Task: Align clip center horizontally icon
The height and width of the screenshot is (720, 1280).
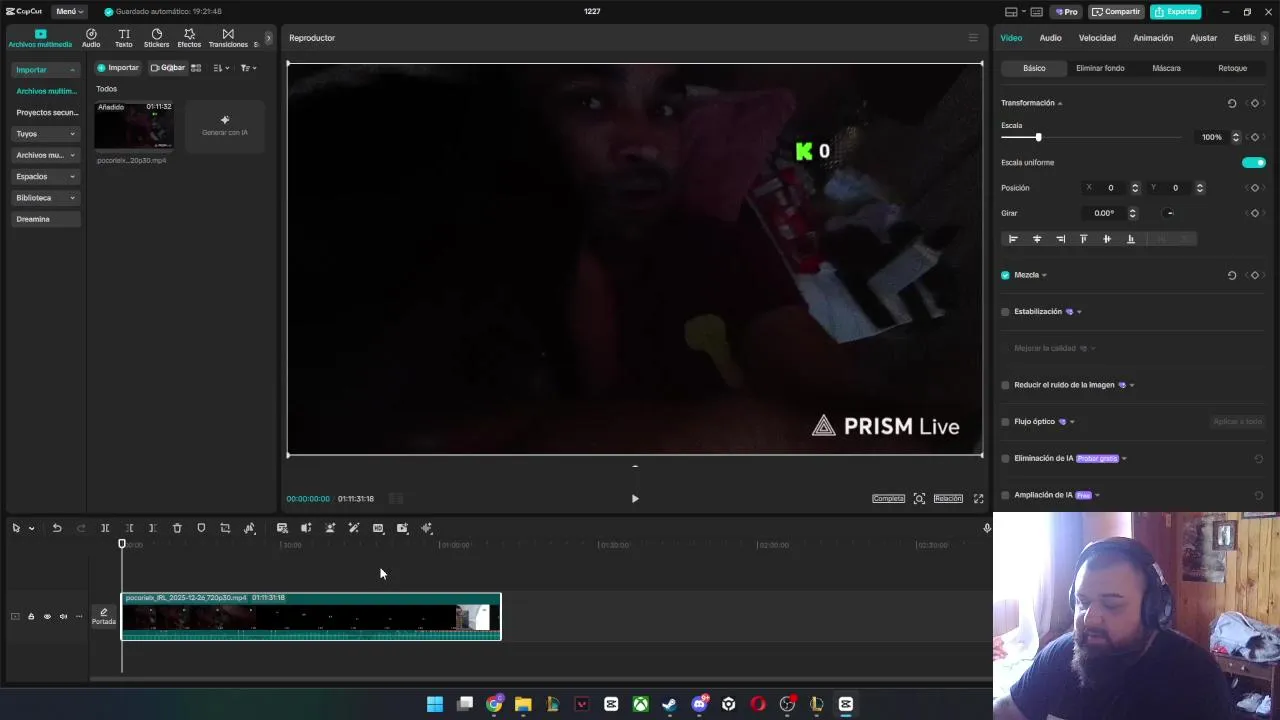Action: point(1037,239)
